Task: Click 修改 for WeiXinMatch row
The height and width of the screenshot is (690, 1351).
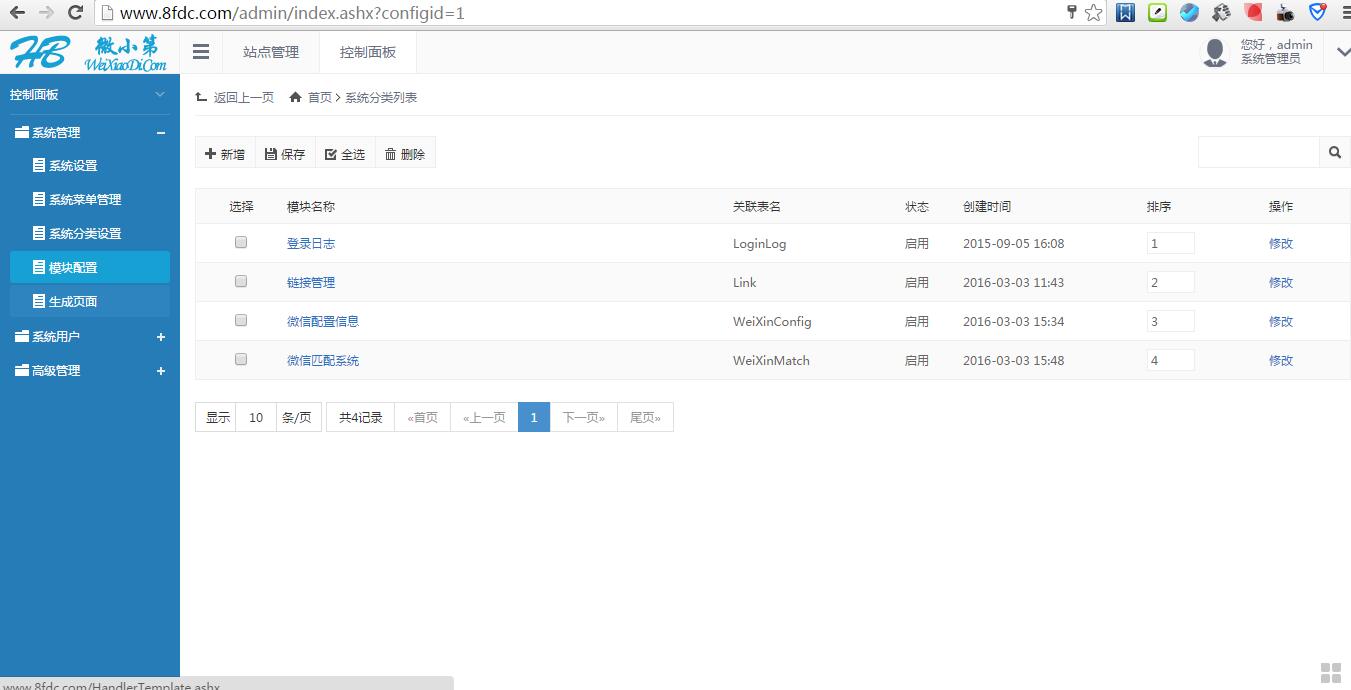Action: point(1281,360)
